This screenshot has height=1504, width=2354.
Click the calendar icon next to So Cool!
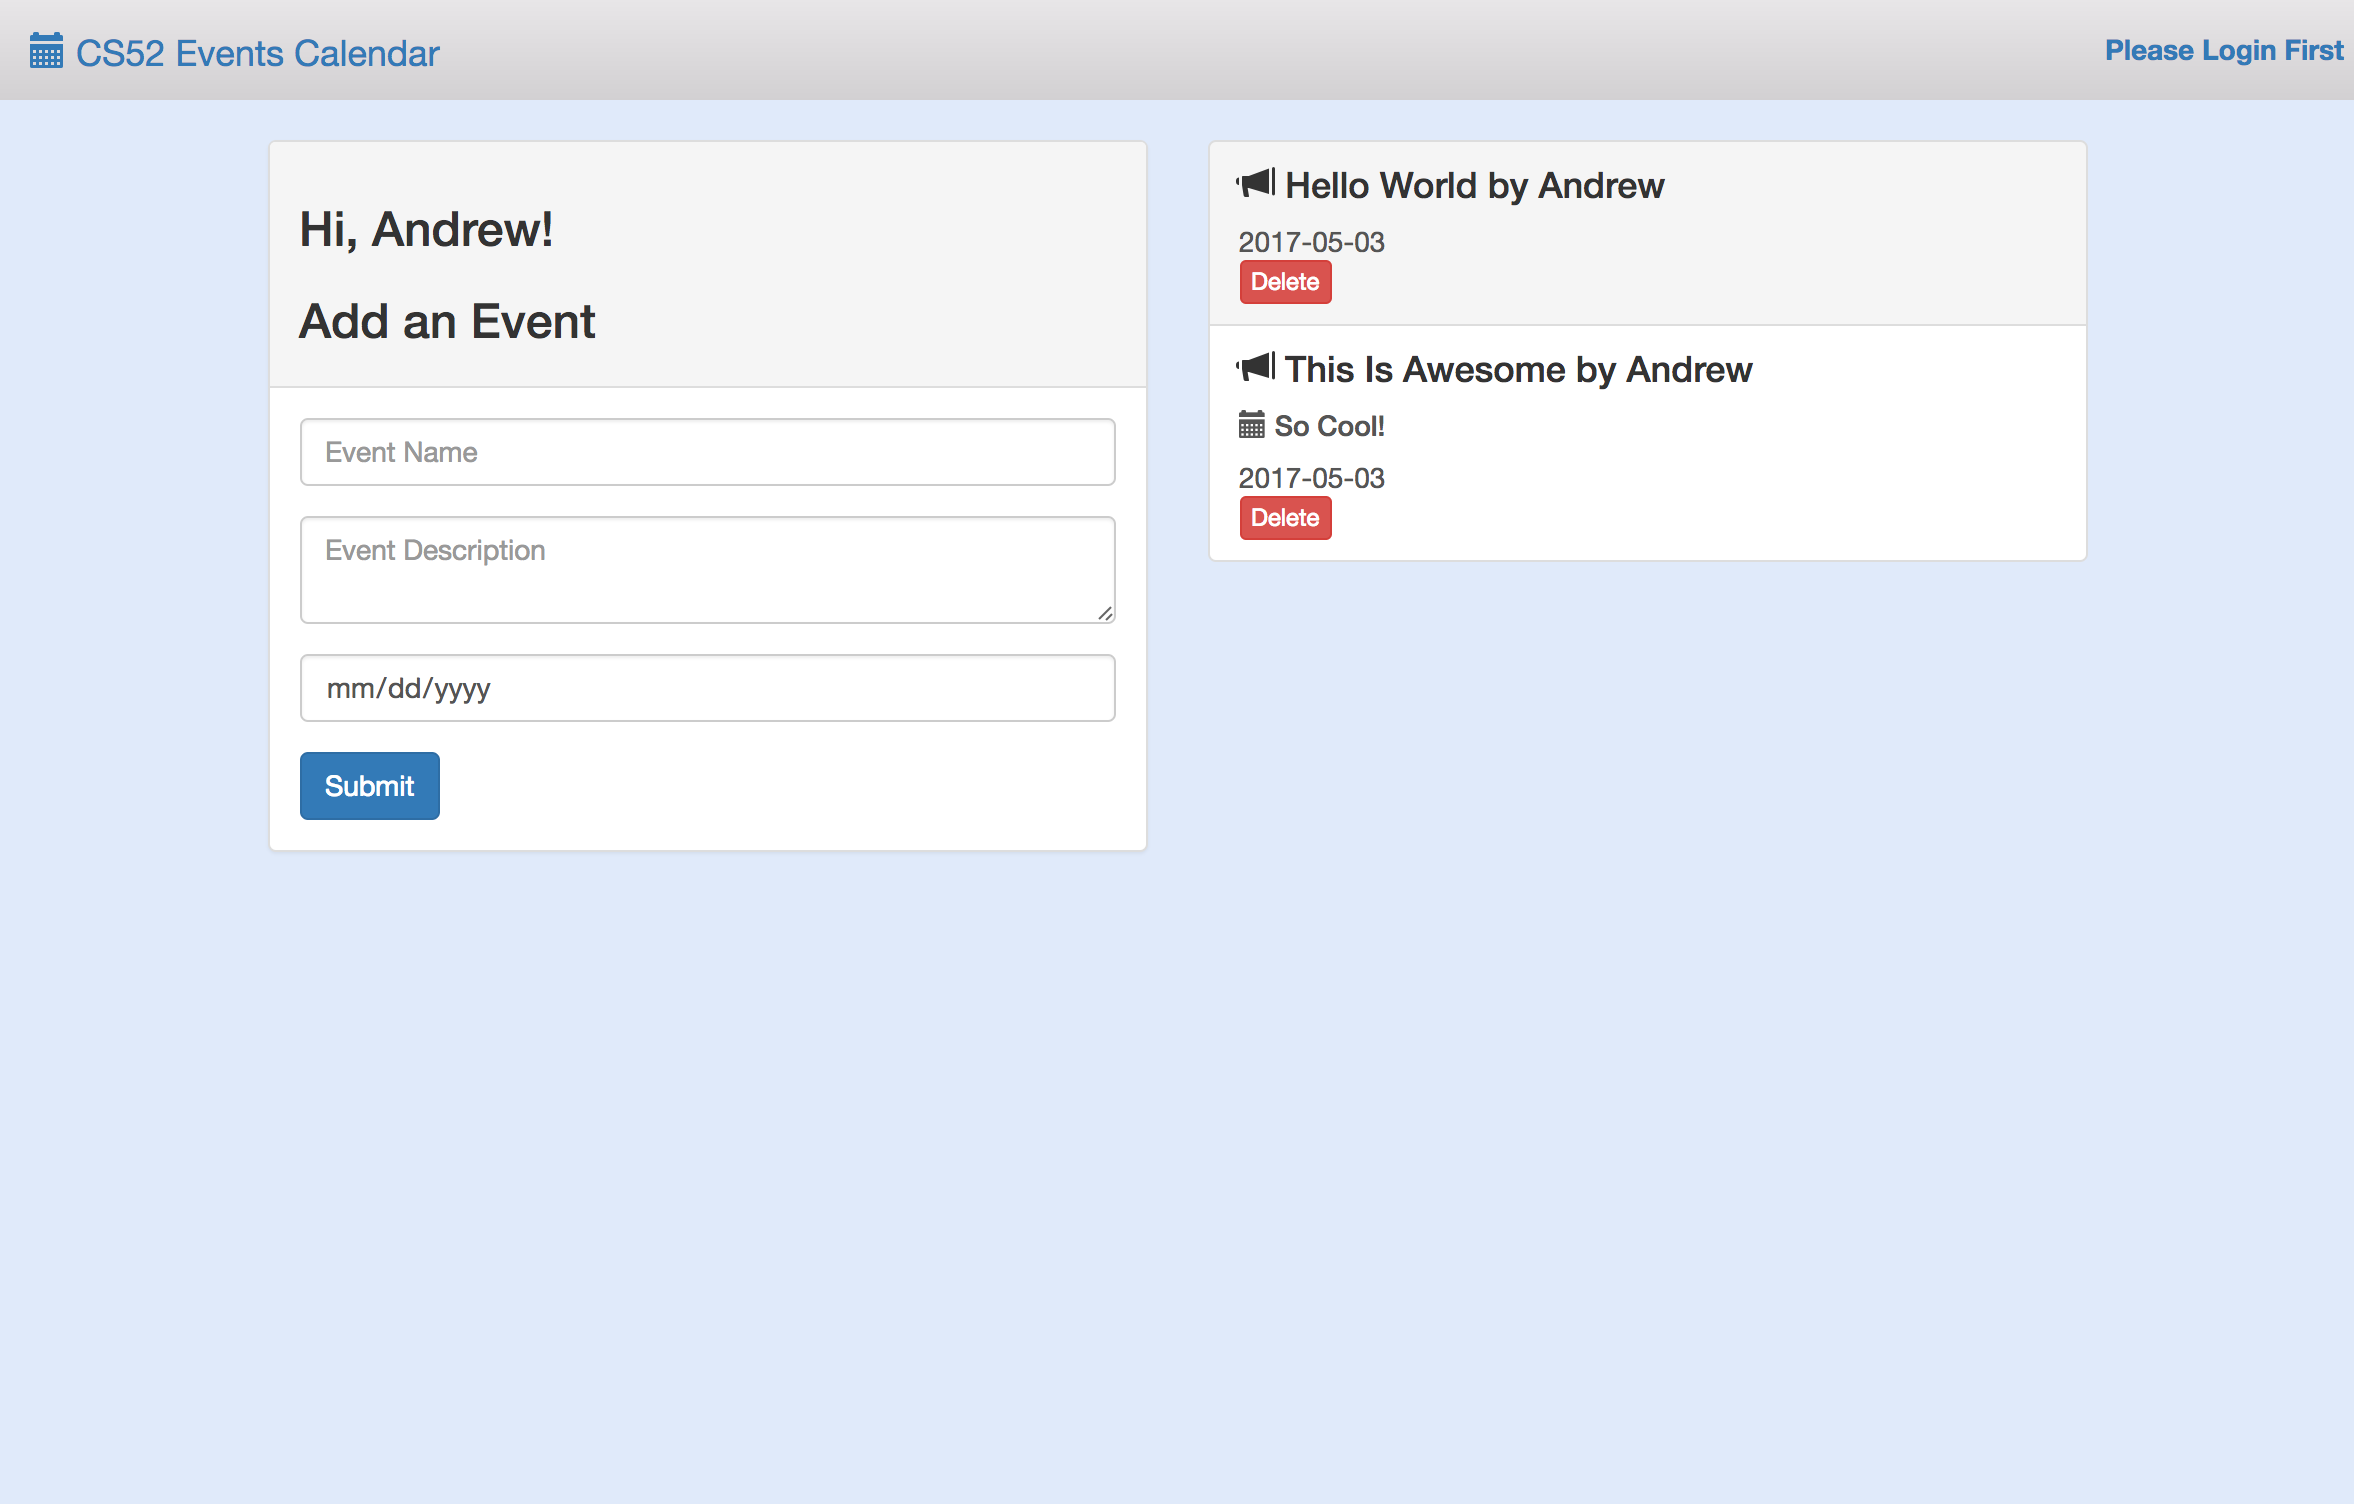tap(1251, 425)
